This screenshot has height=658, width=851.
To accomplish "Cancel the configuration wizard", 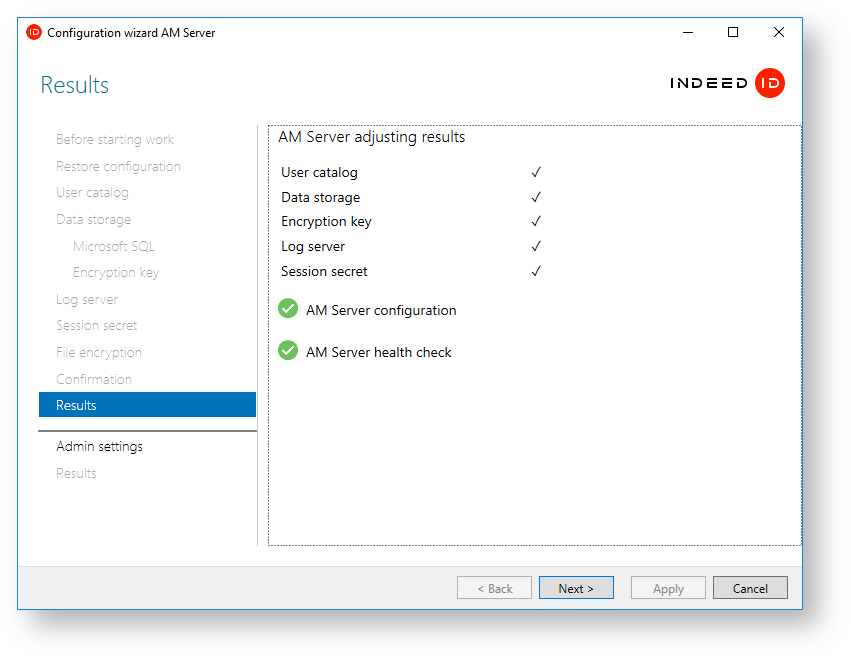I will 749,588.
